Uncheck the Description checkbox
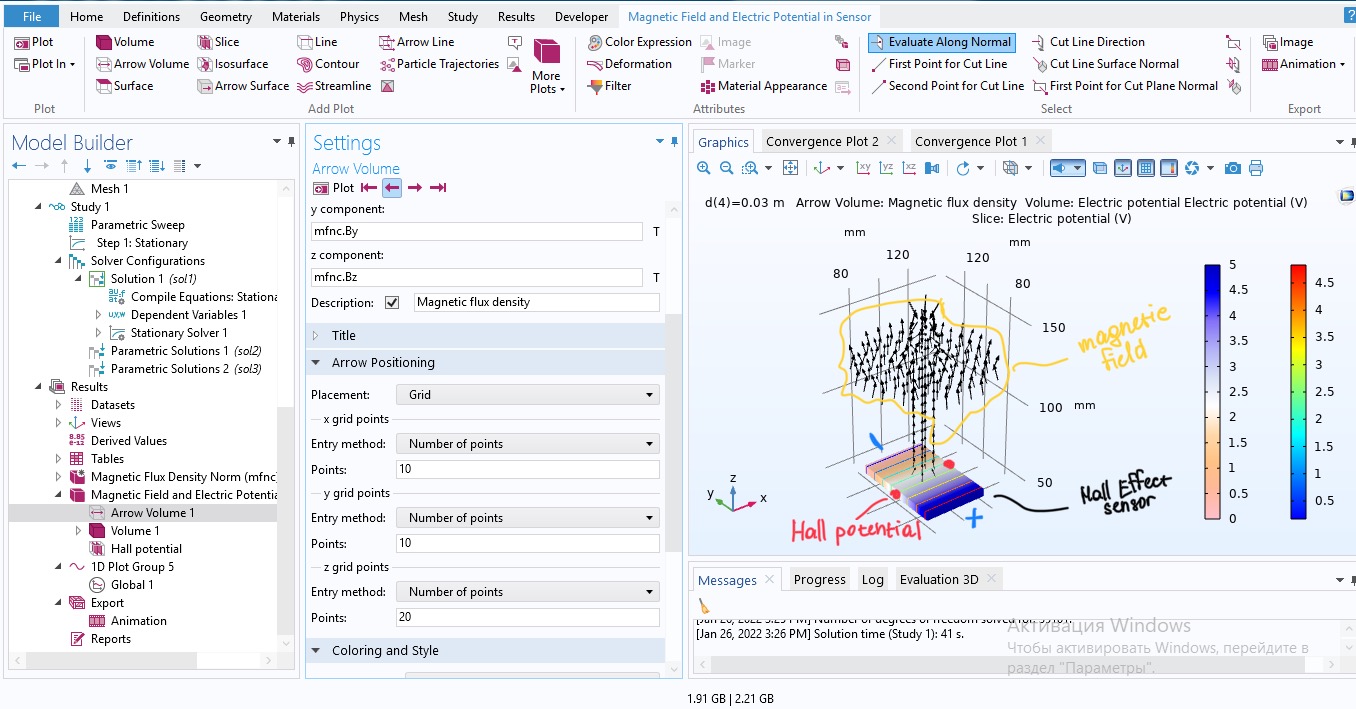 (x=392, y=302)
